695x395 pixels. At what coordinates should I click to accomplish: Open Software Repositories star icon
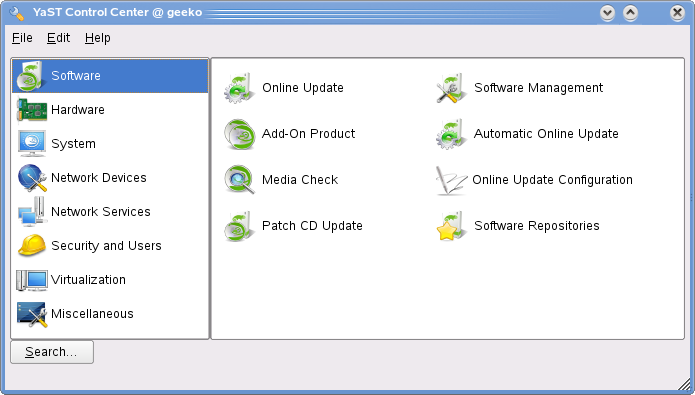click(451, 226)
